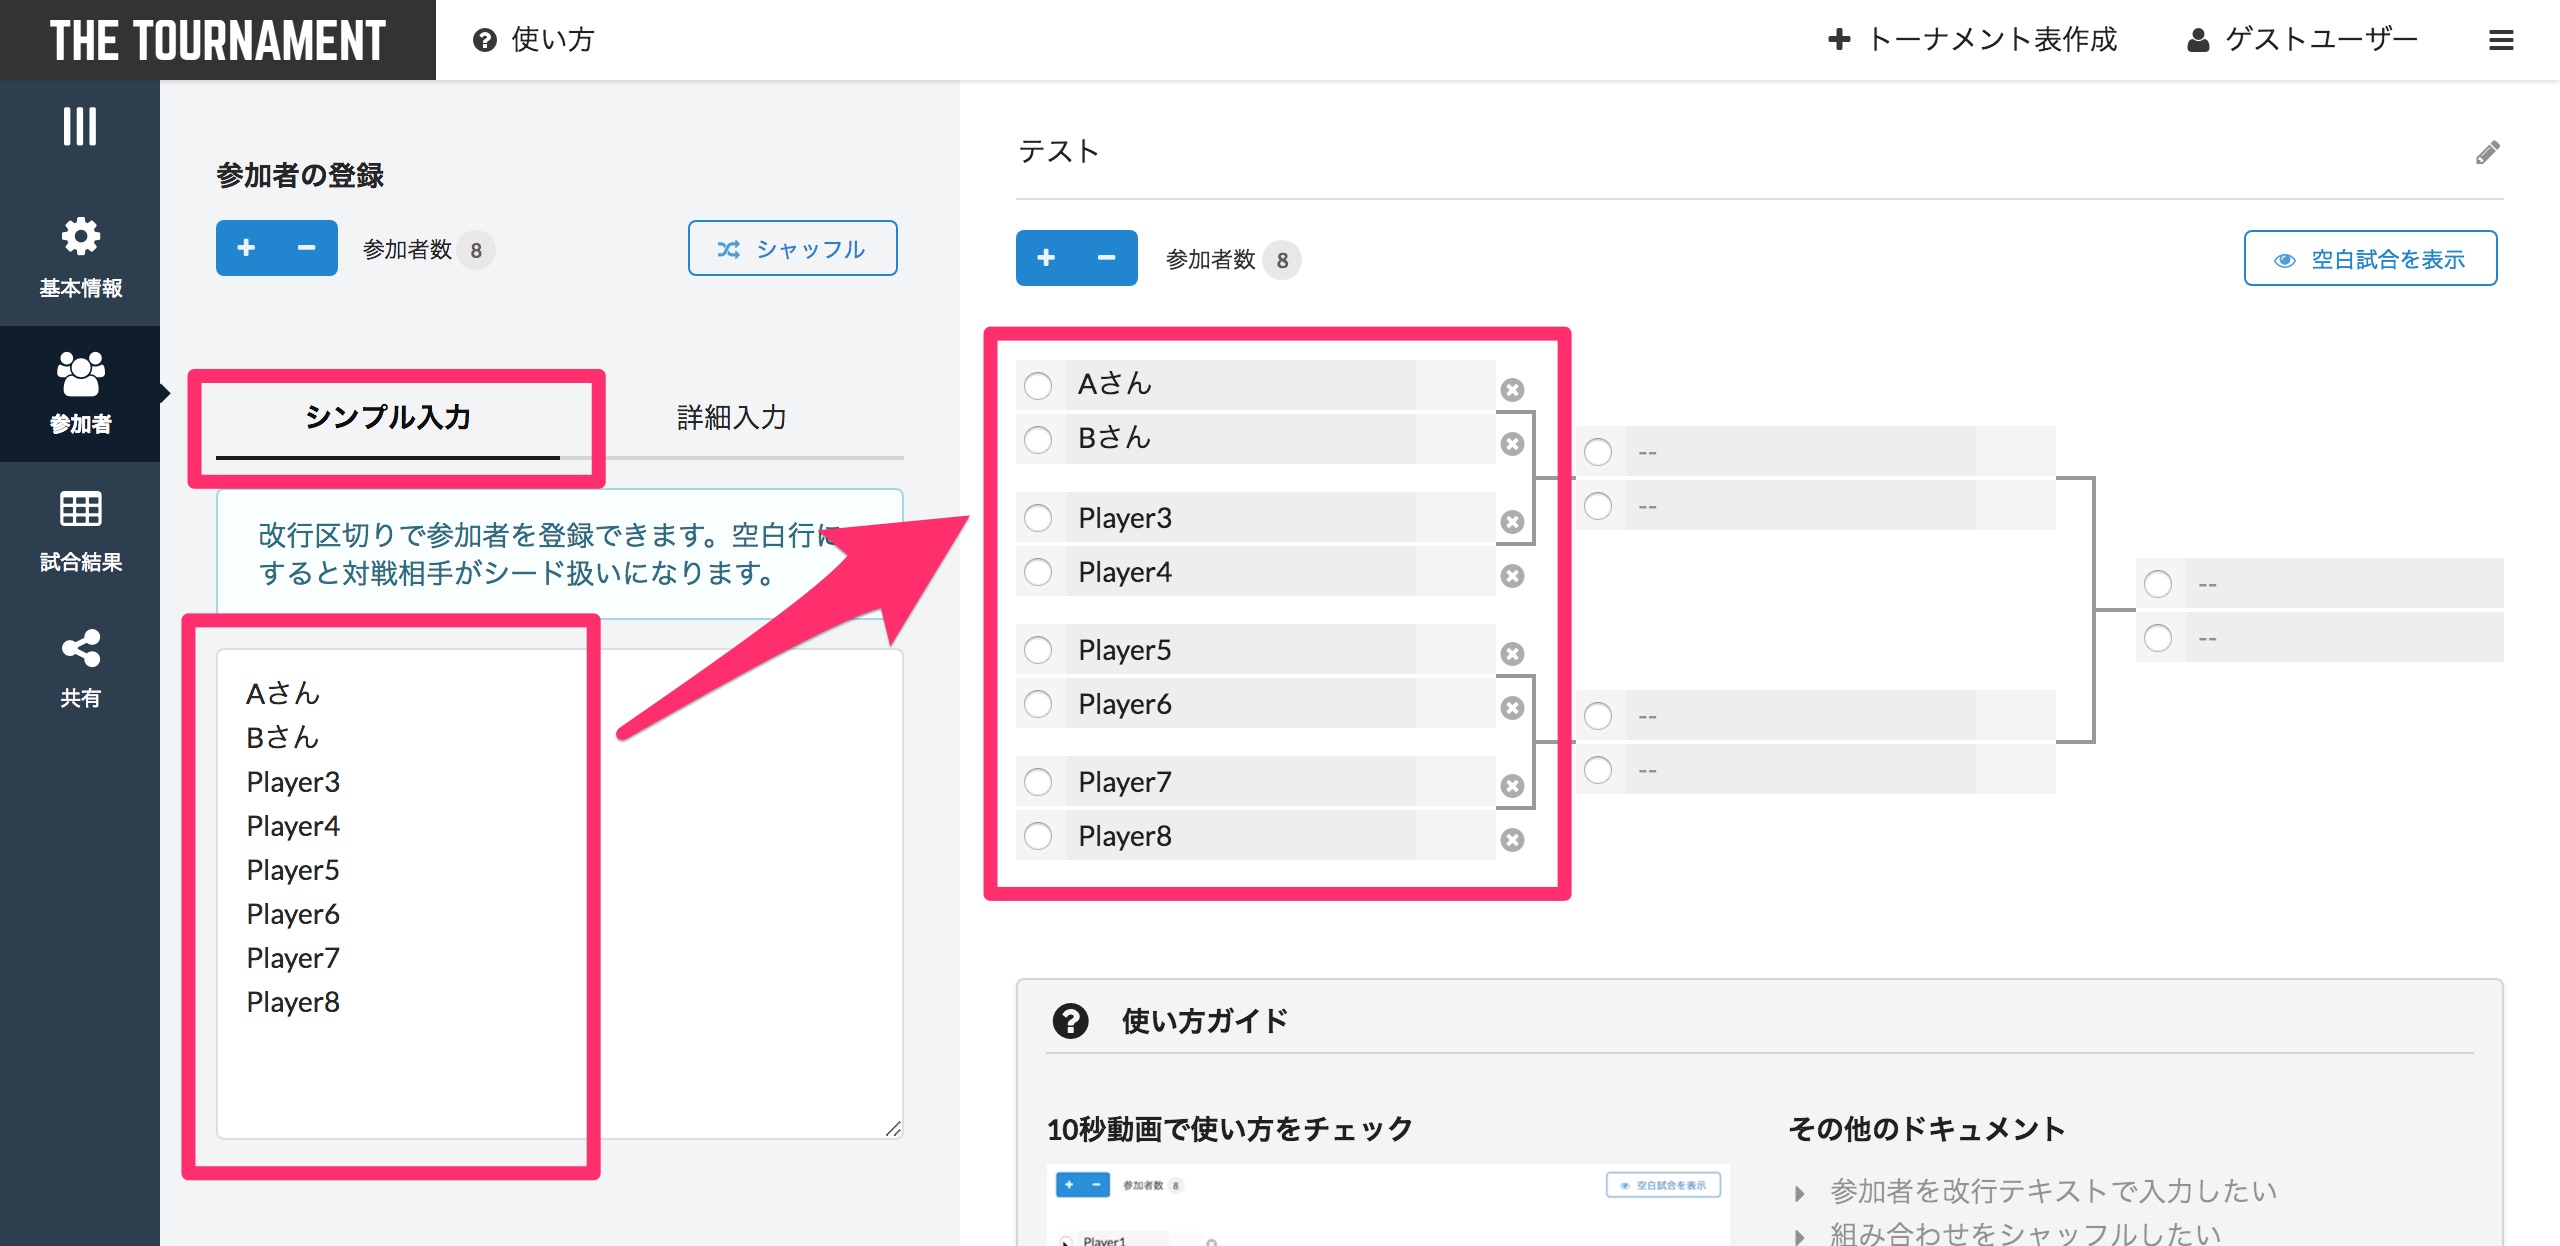
Task: Select the radio button for Bさん
Action: (1038, 440)
